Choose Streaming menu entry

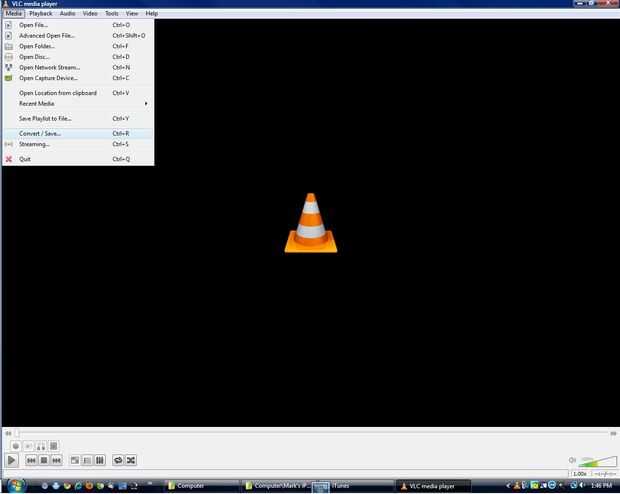[x=78, y=144]
